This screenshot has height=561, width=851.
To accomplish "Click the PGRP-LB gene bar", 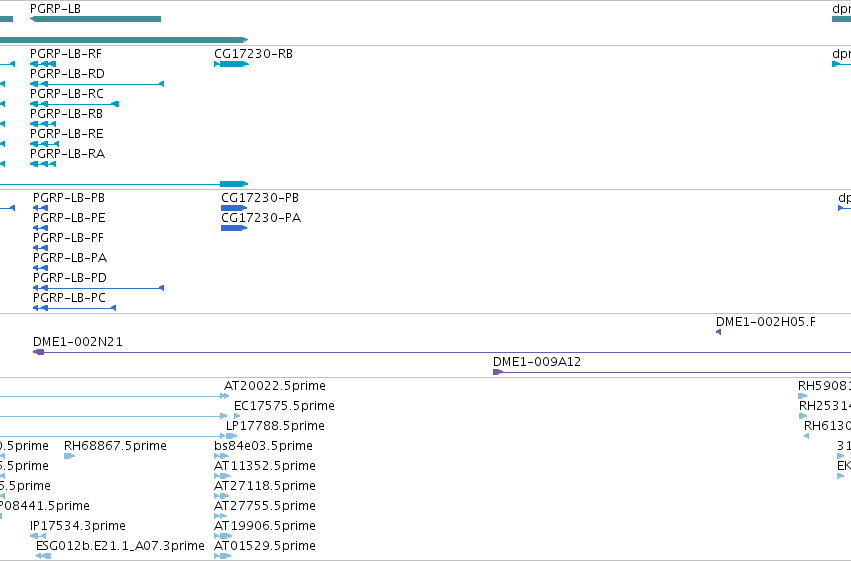I will tap(96, 19).
